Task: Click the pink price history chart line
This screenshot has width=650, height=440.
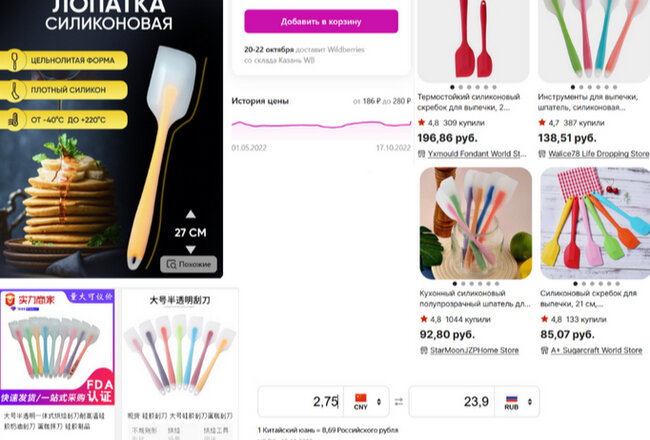Action: click(321, 124)
